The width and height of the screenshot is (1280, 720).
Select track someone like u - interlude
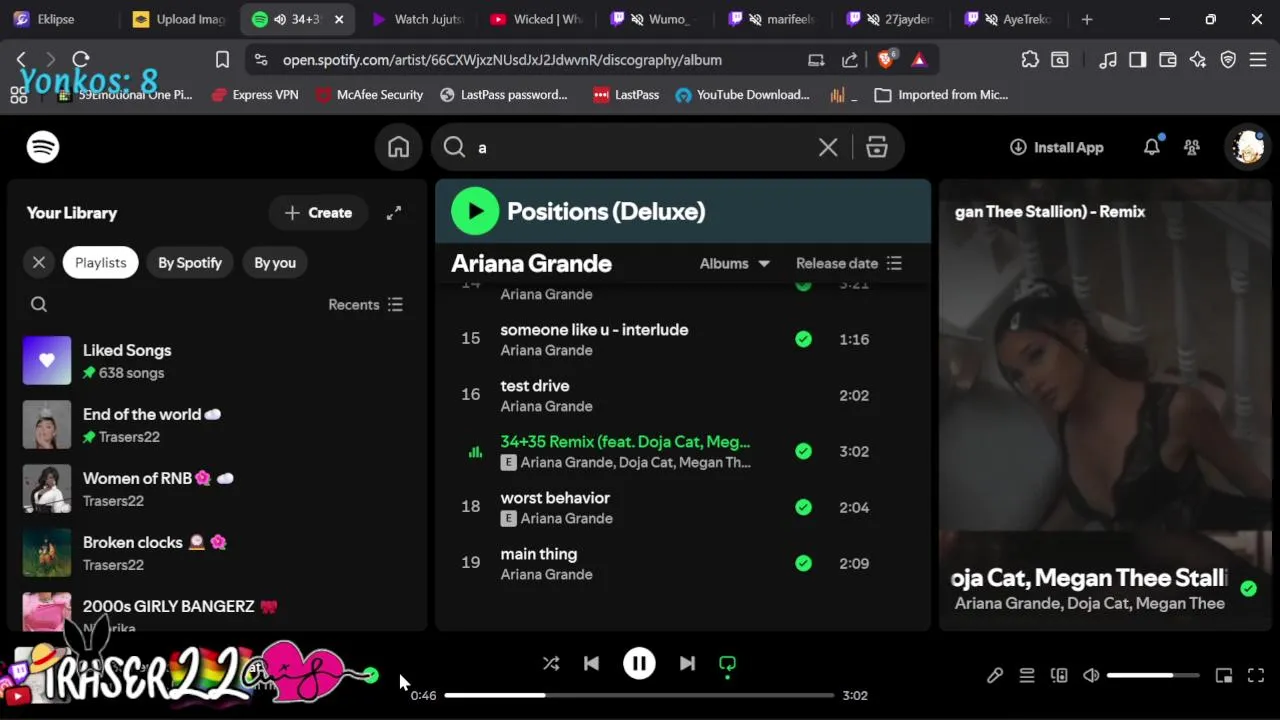click(x=594, y=330)
